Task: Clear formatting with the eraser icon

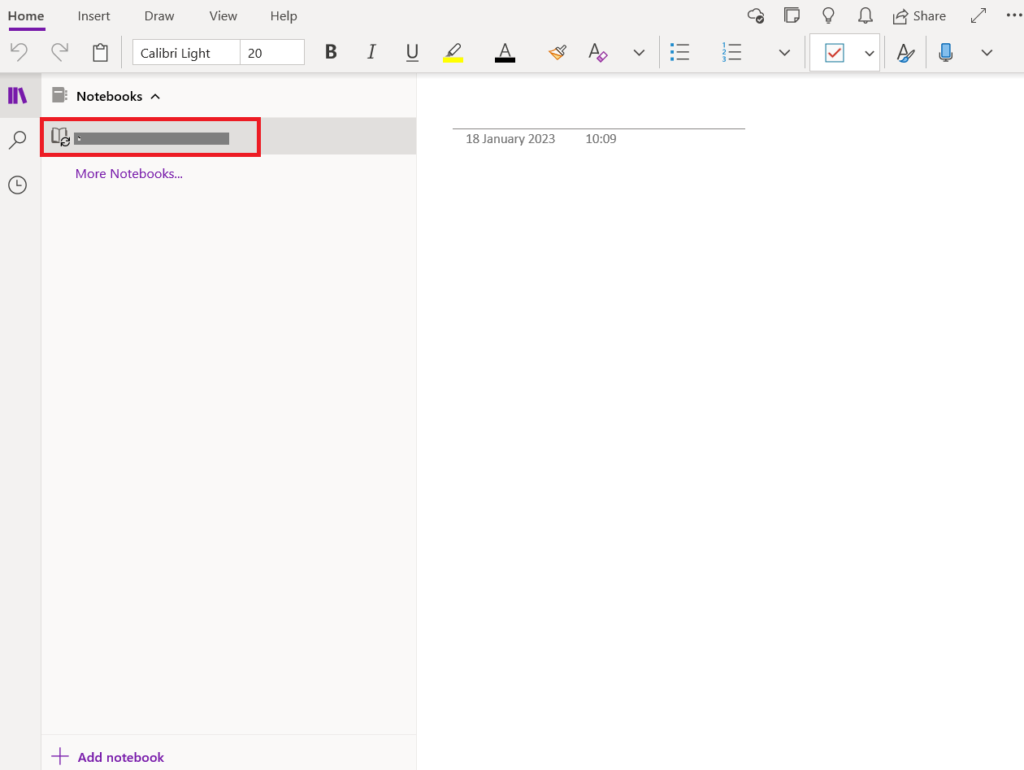Action: tap(598, 52)
